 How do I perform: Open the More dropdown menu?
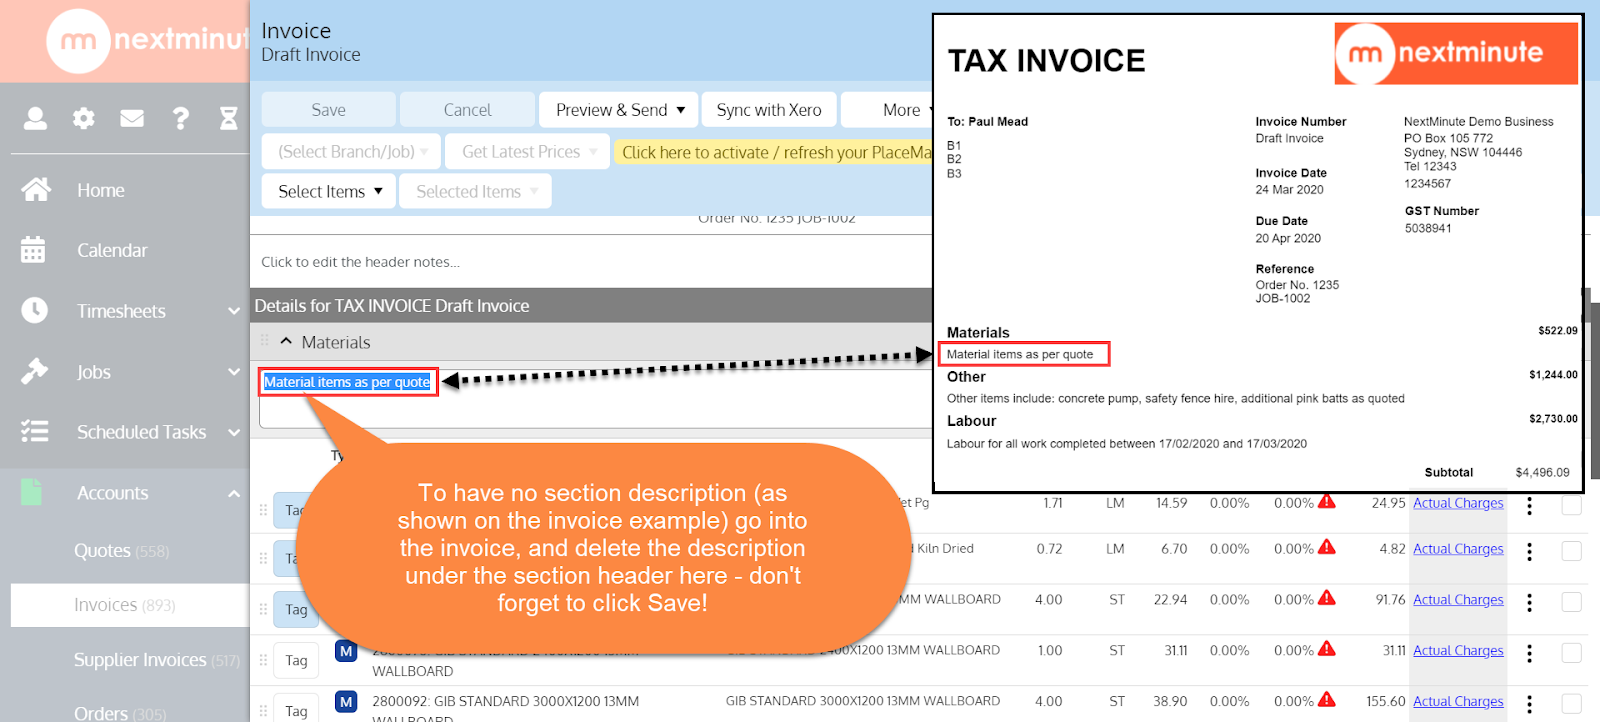click(x=889, y=110)
